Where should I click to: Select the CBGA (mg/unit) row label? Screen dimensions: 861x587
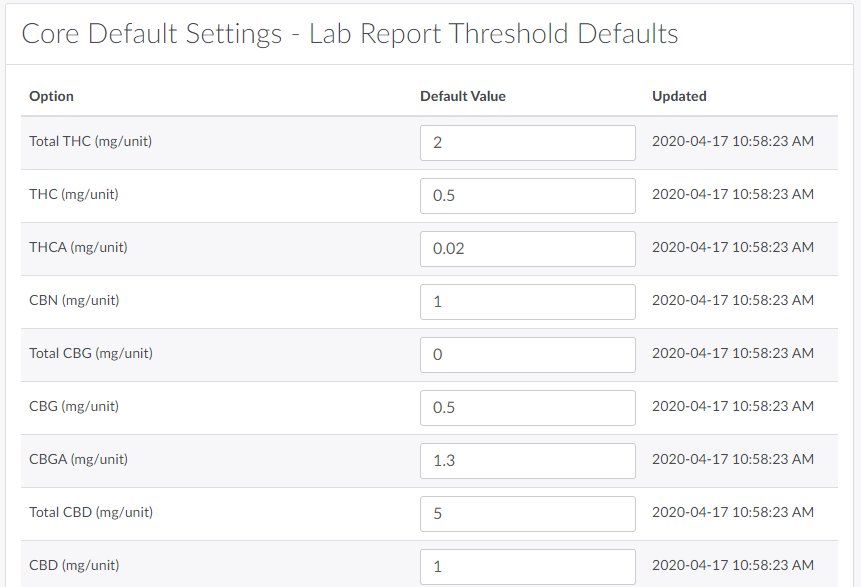pyautogui.click(x=78, y=459)
